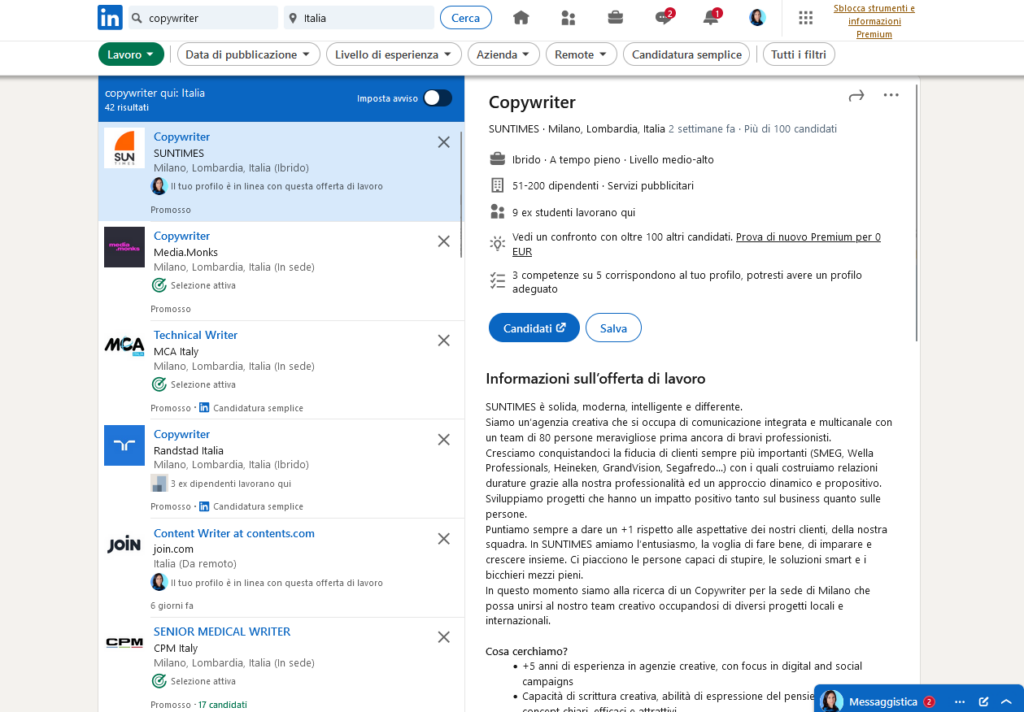This screenshot has width=1024, height=712.
Task: Dismiss the Randstad Italia Copywriter listing
Action: tap(443, 440)
